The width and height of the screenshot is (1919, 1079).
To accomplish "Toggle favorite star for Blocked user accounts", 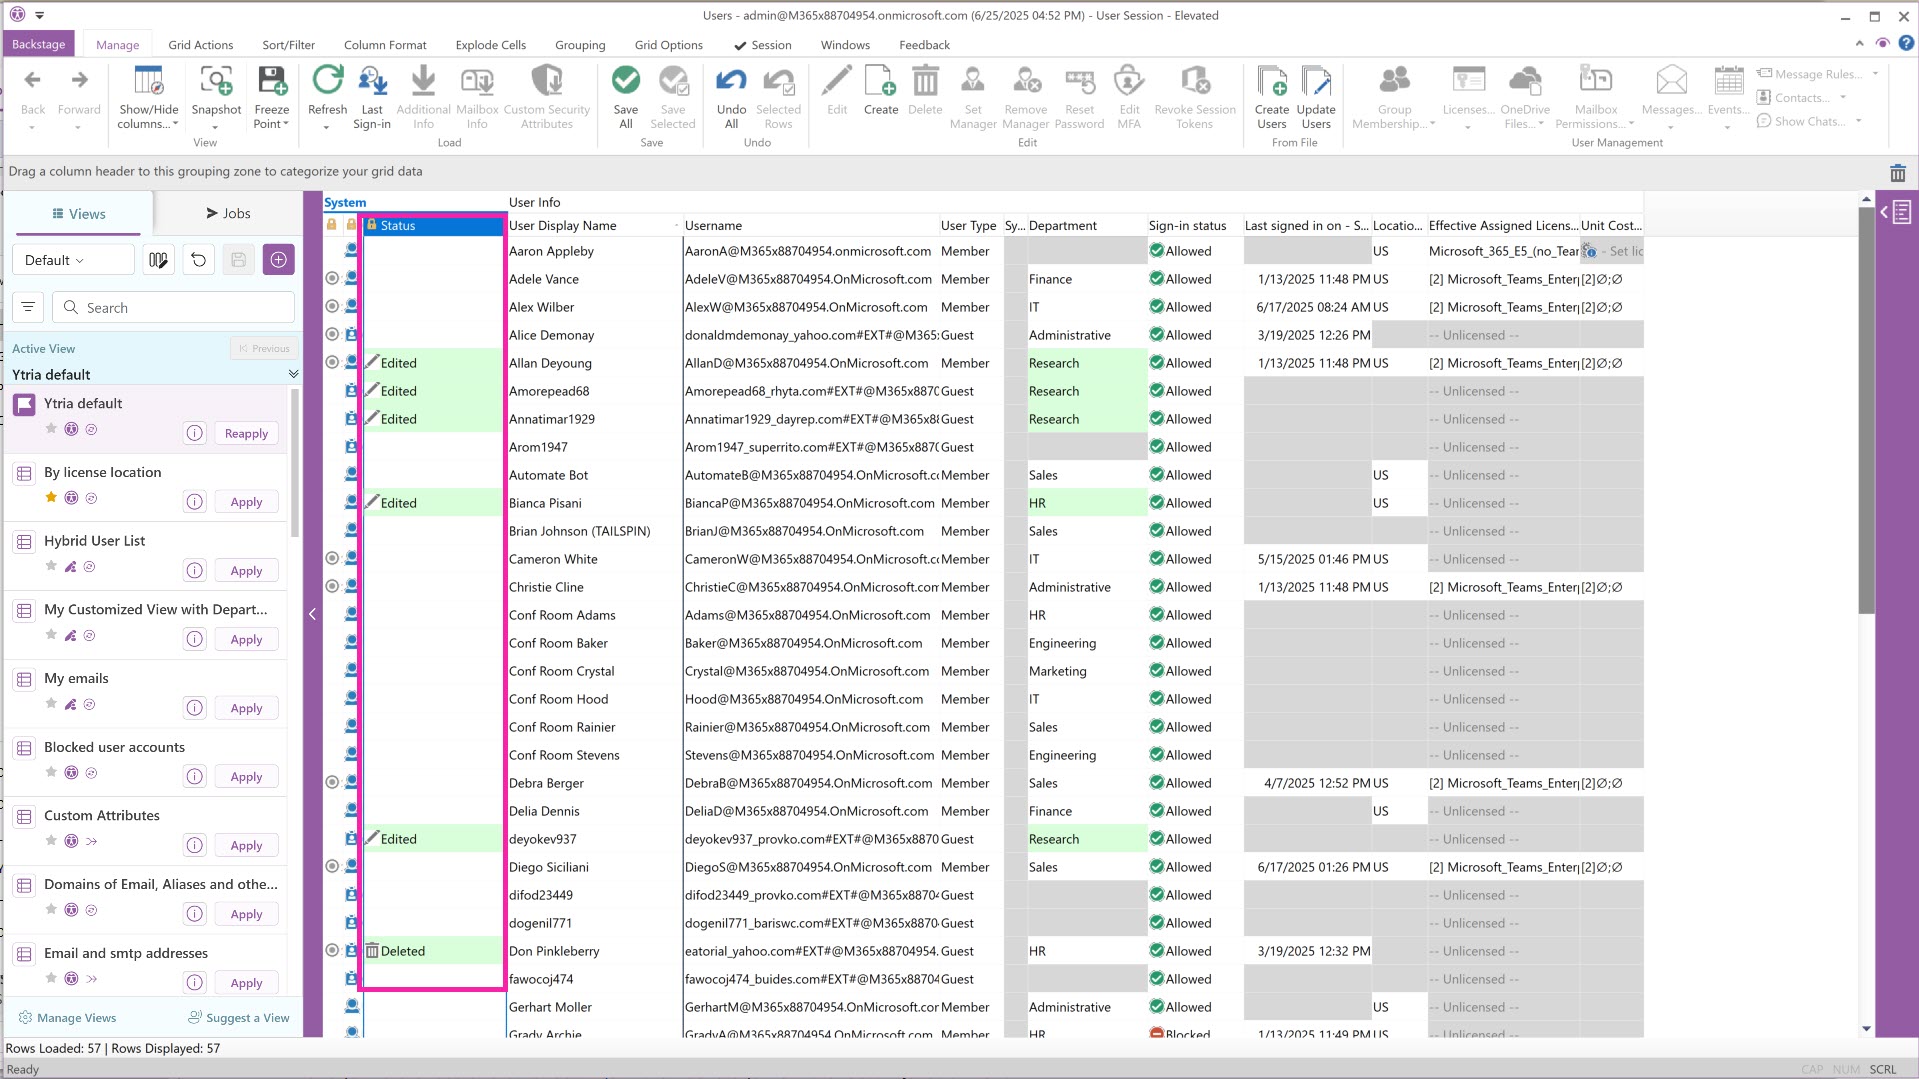I will (x=51, y=772).
